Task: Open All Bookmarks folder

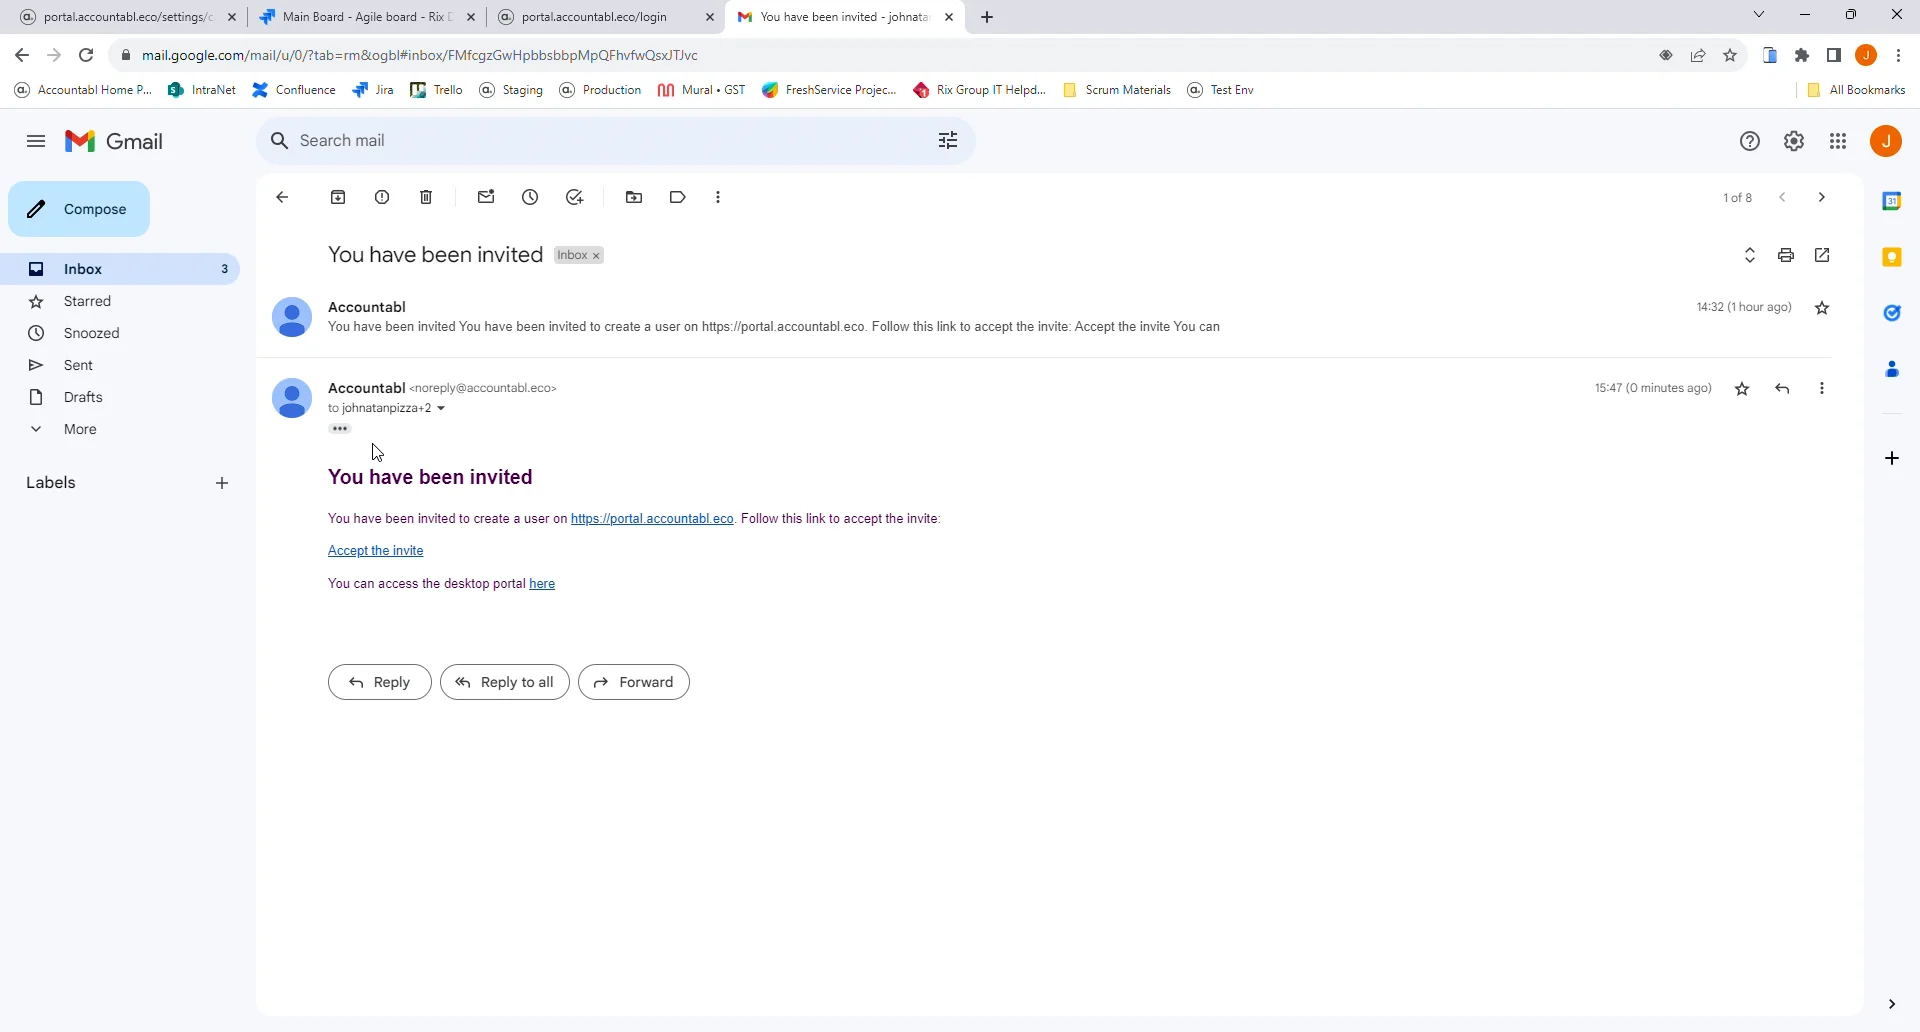Action: [1857, 90]
